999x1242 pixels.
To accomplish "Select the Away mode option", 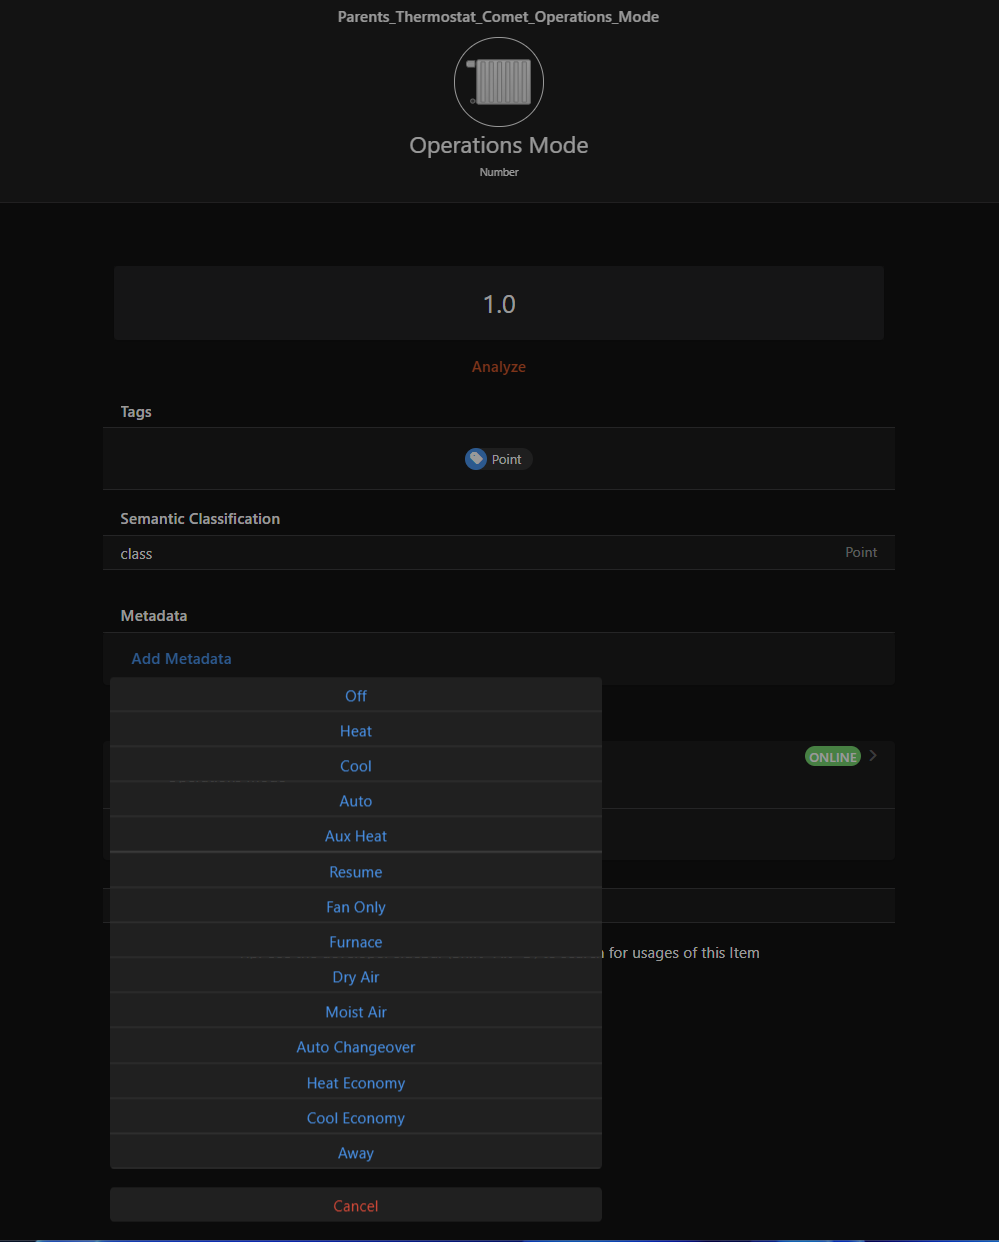I will [x=356, y=1153].
